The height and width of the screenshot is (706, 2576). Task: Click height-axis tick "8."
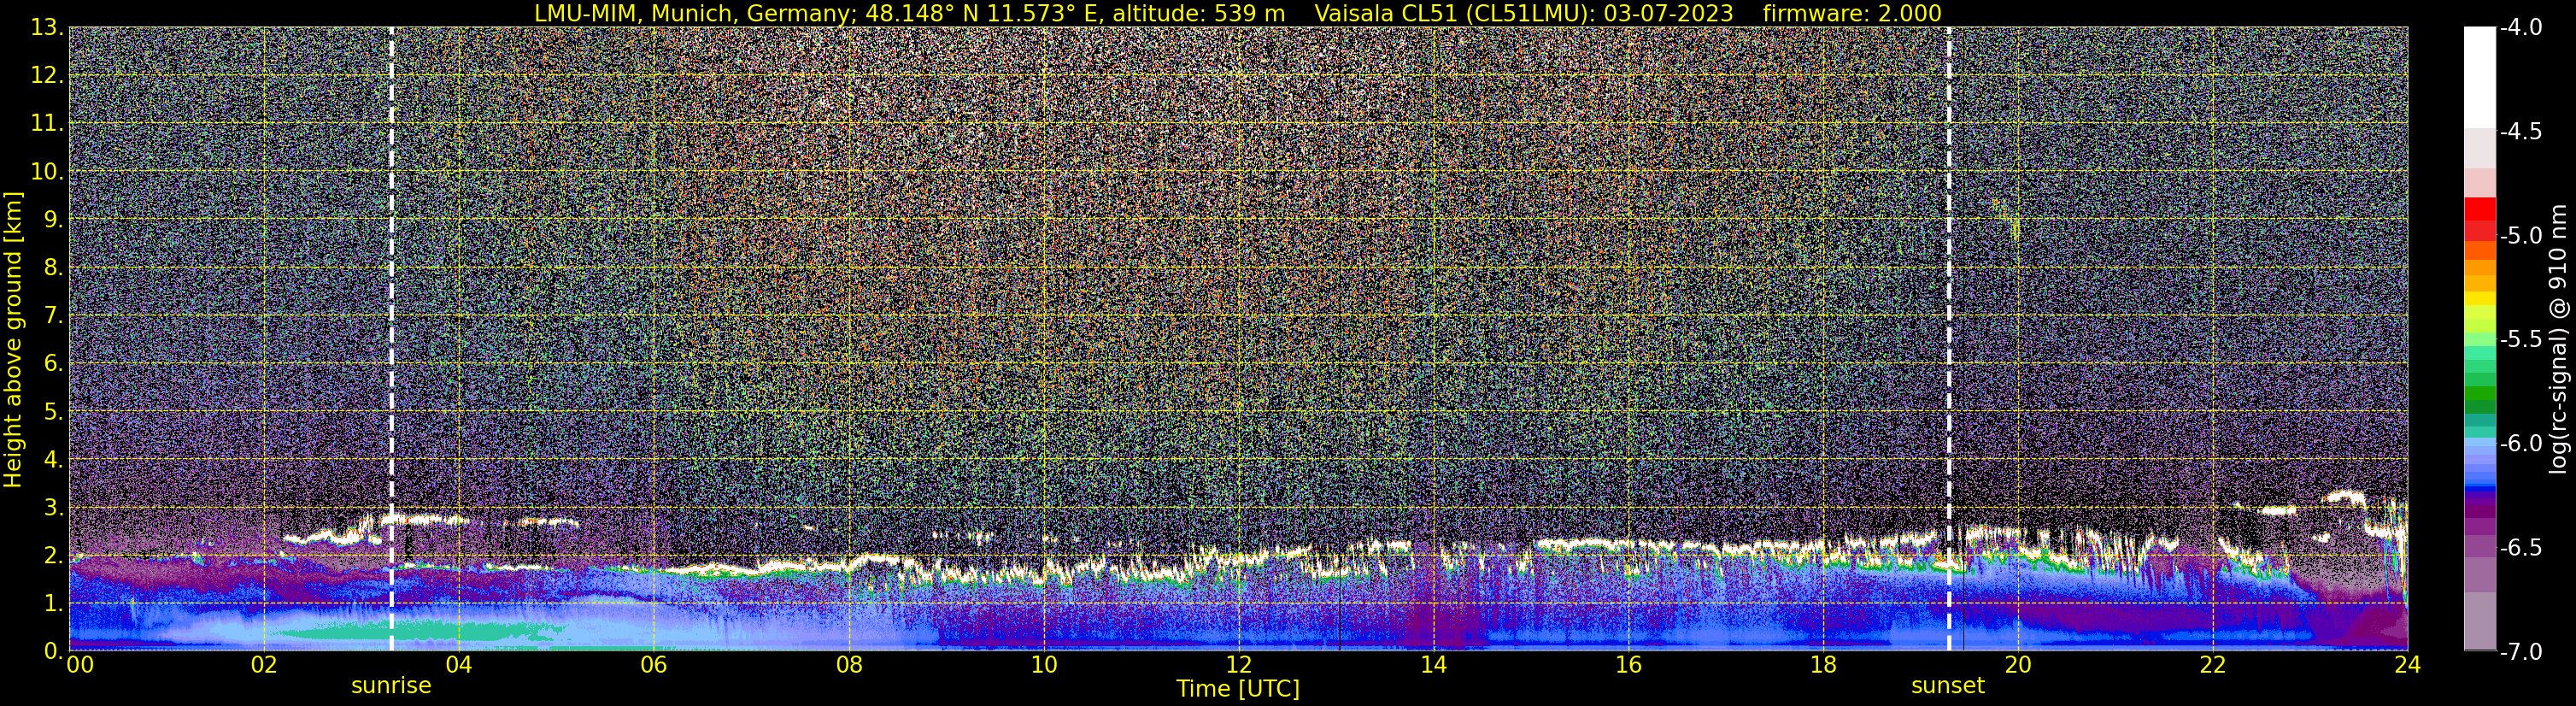click(x=53, y=267)
